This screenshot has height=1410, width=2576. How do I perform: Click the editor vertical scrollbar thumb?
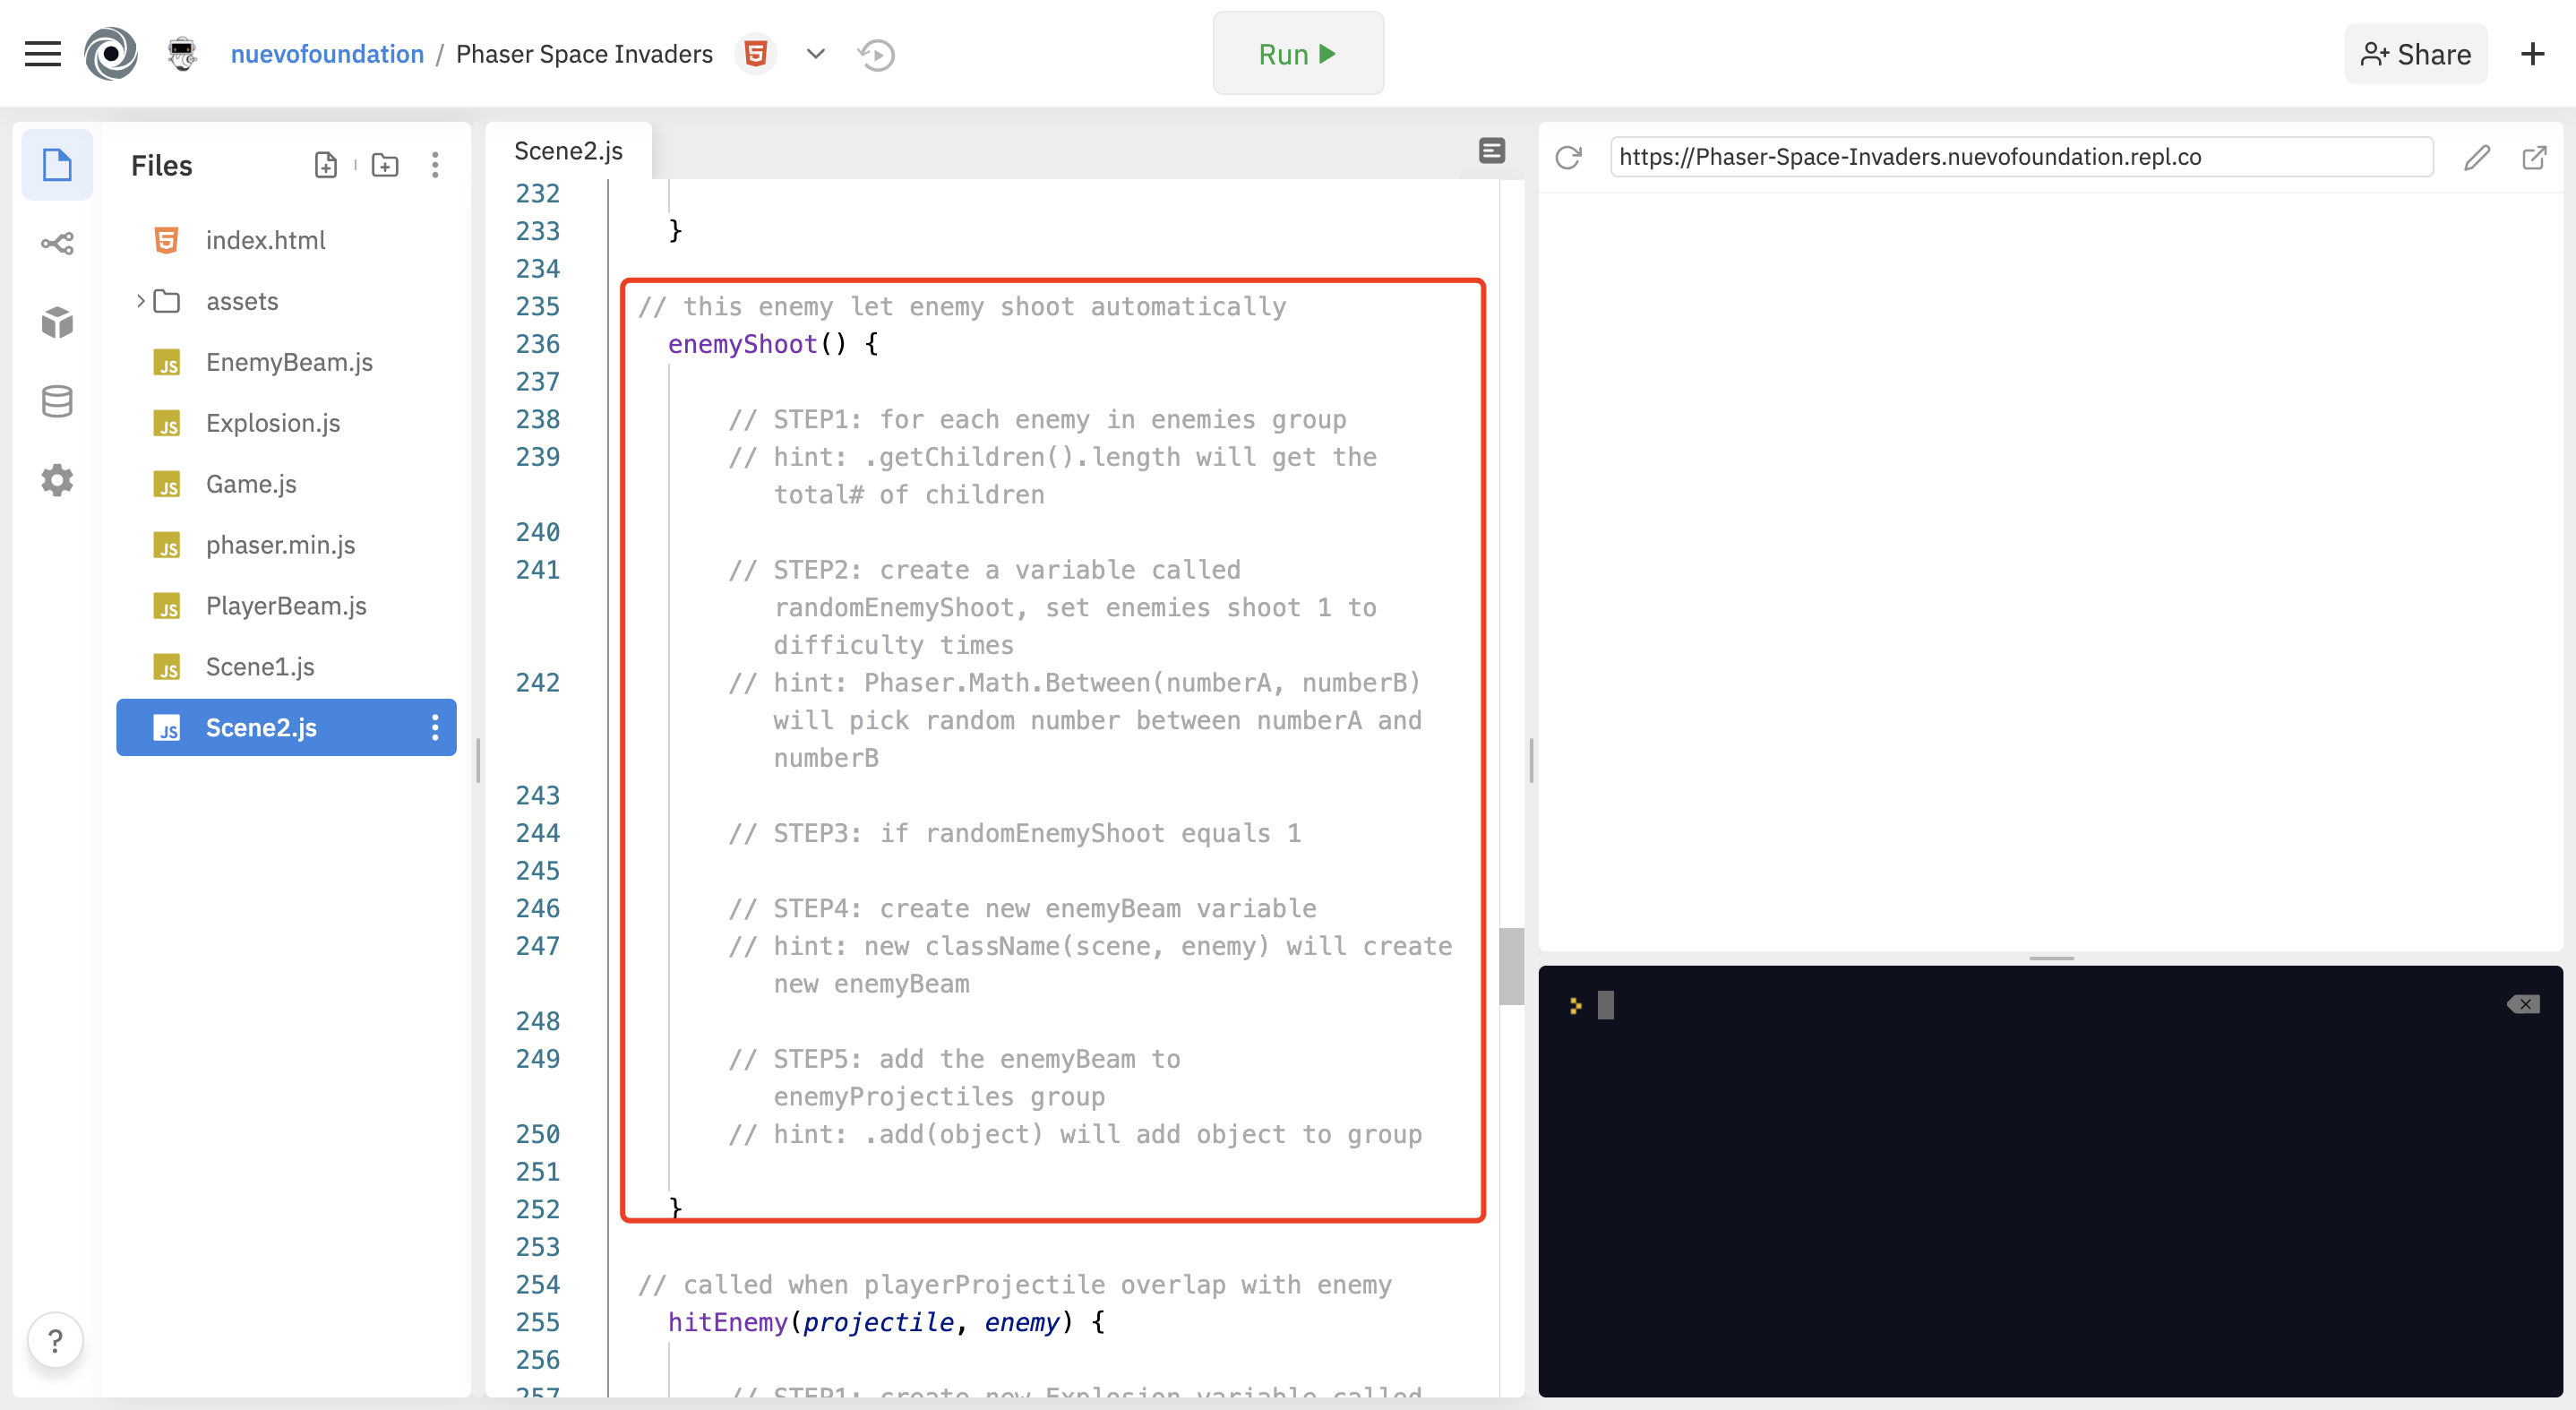click(x=1511, y=966)
